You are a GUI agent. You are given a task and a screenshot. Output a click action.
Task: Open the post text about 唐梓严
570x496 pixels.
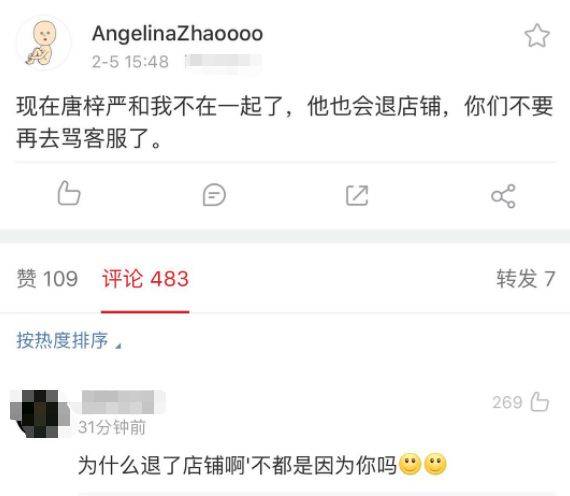pyautogui.click(x=285, y=122)
